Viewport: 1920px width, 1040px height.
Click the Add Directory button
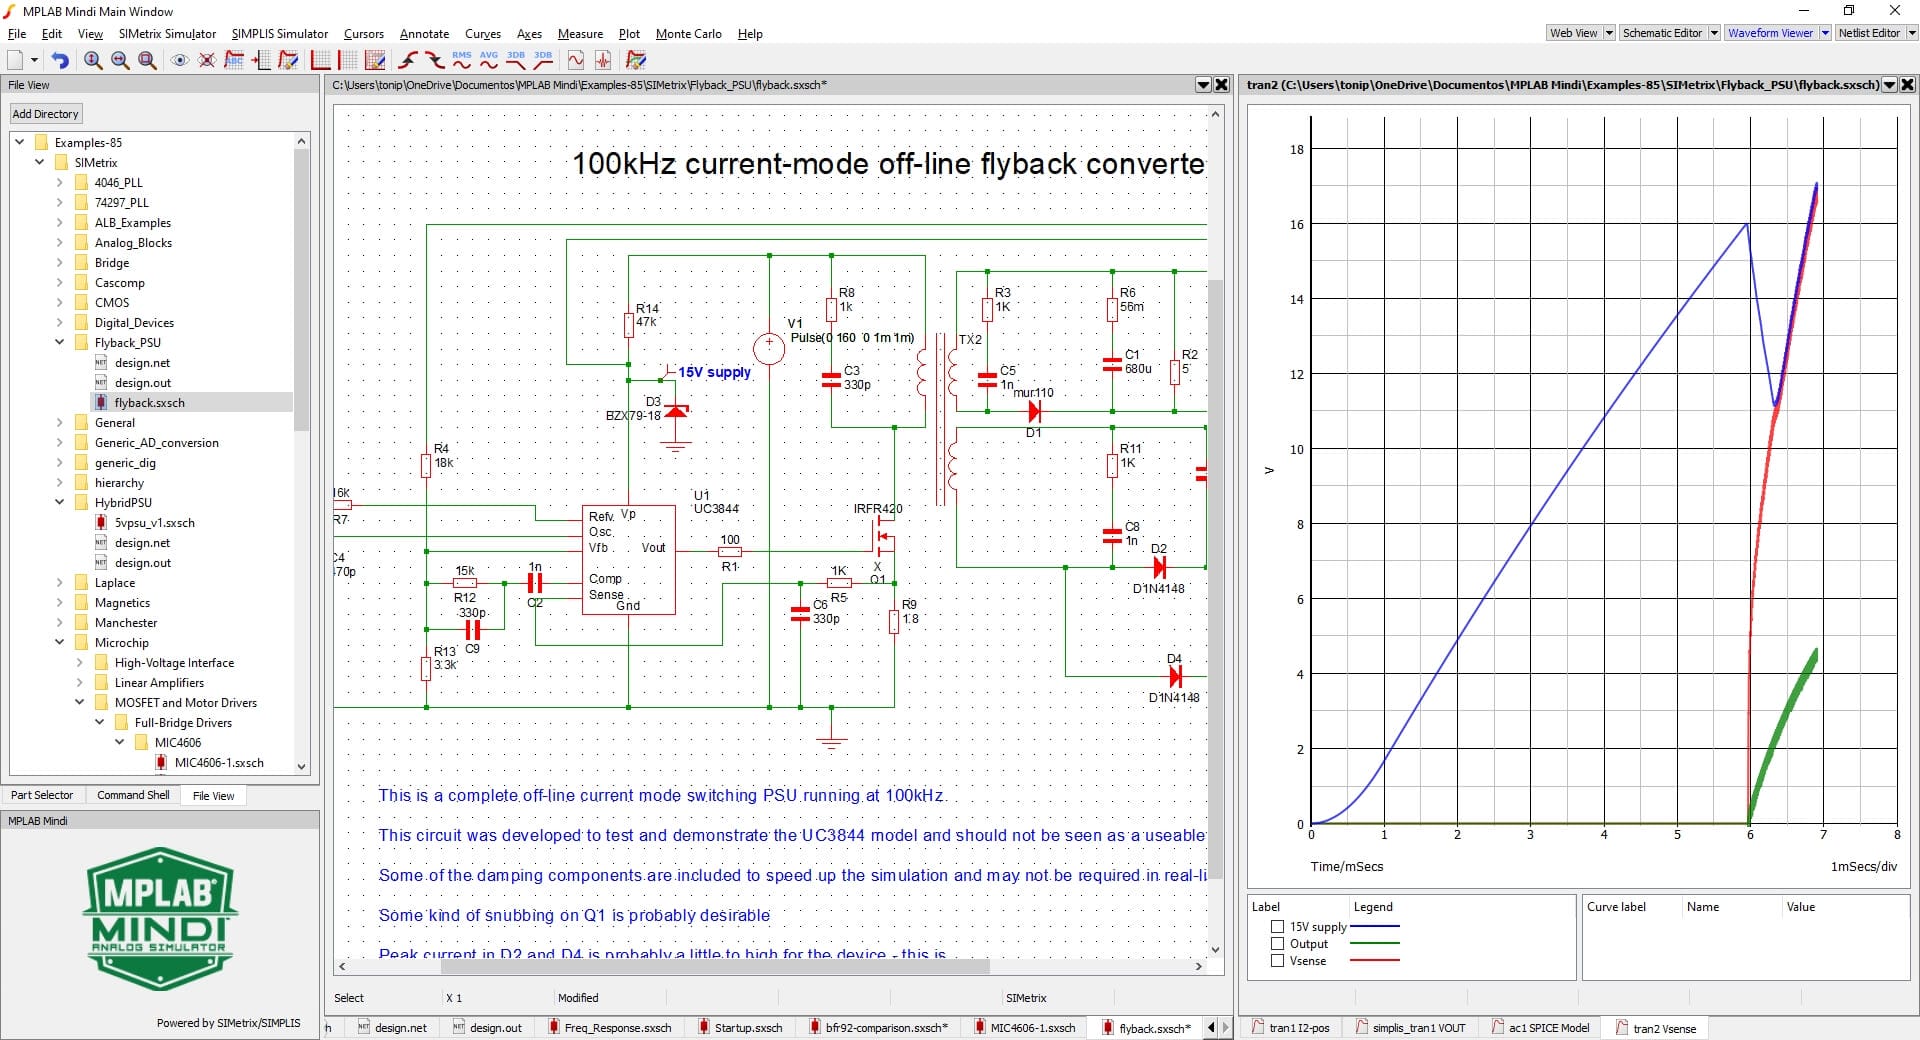45,114
